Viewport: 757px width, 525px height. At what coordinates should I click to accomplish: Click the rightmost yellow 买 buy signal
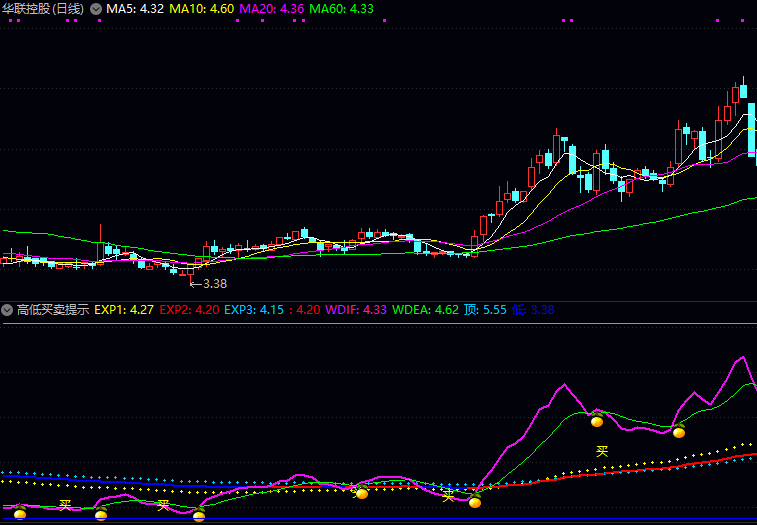(x=602, y=451)
